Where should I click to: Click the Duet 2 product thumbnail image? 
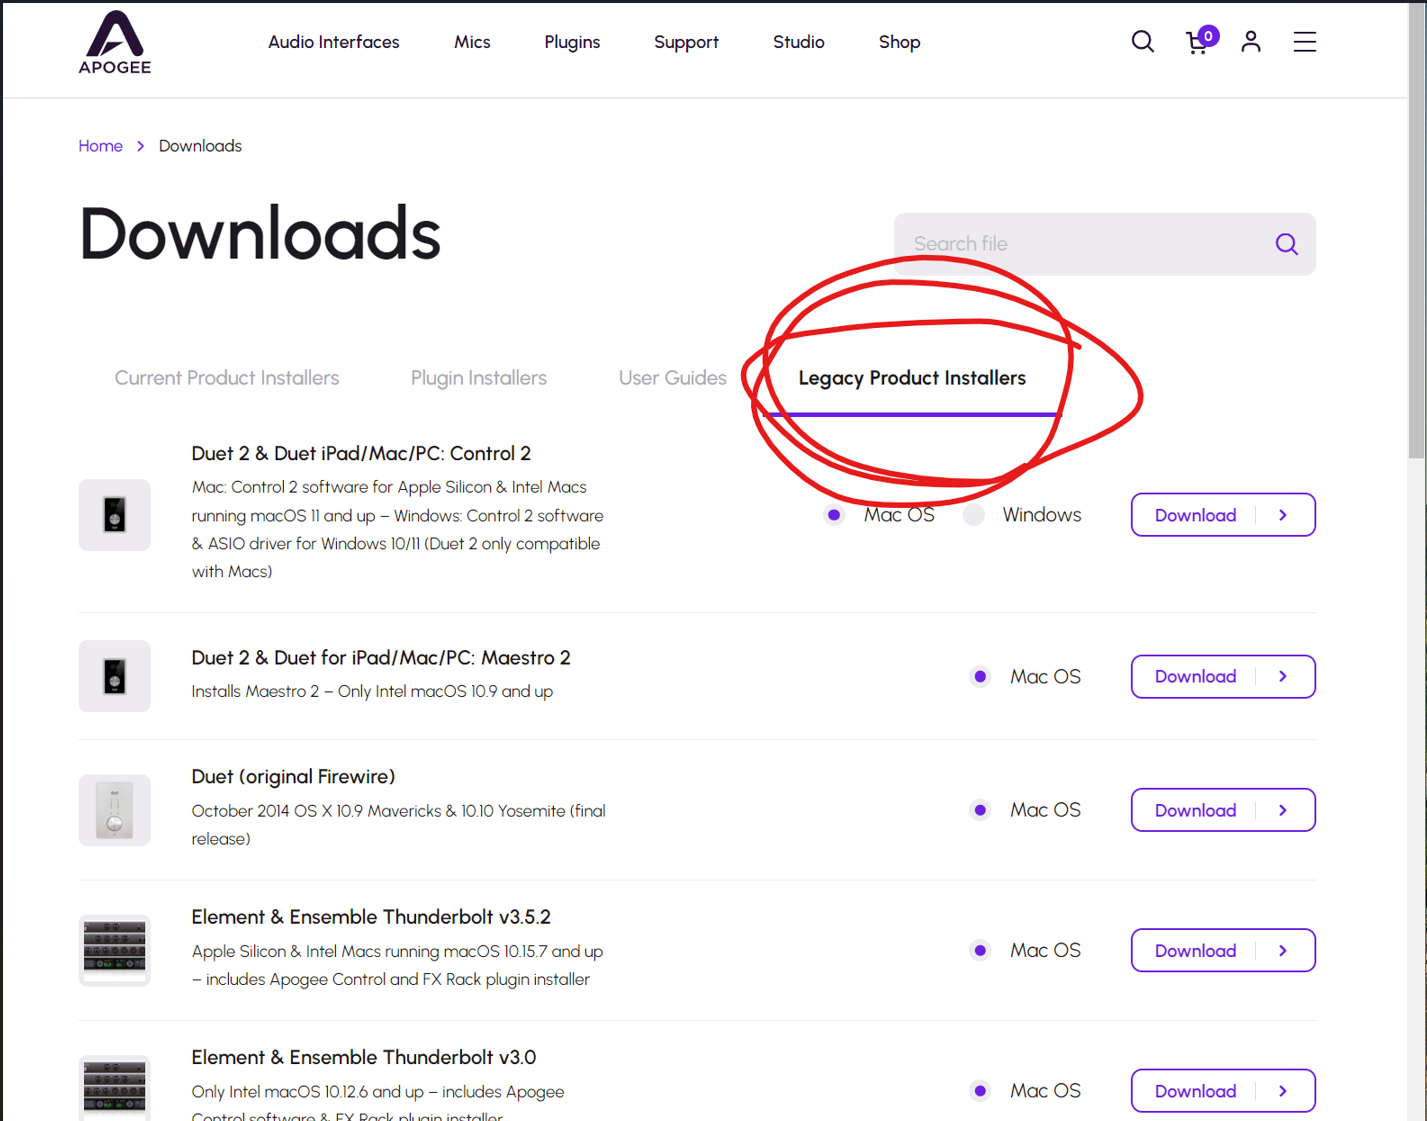114,515
